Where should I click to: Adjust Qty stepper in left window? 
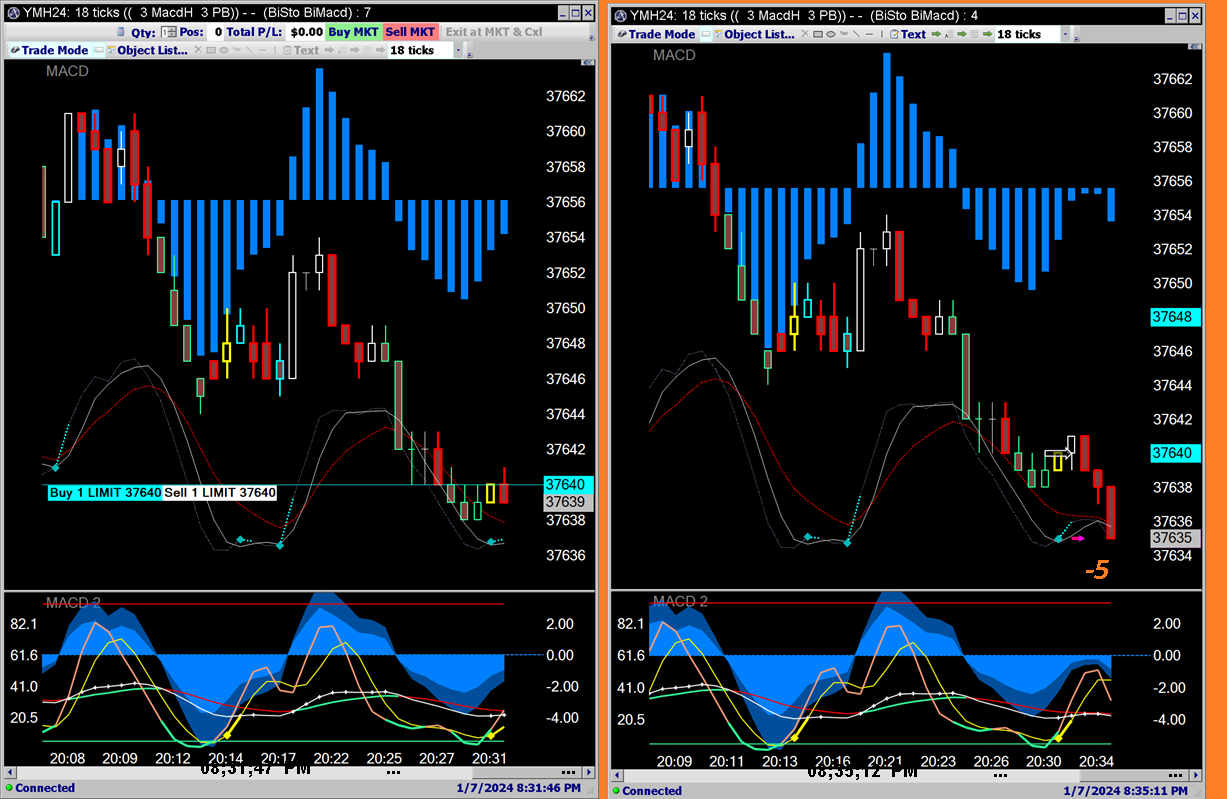click(x=173, y=31)
